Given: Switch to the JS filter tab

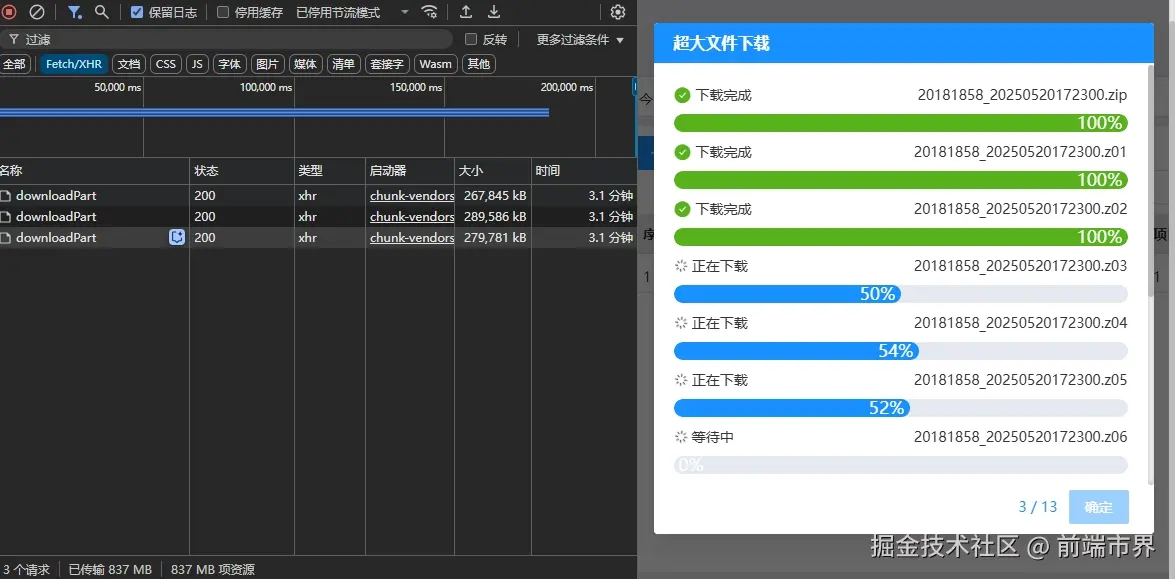Looking at the screenshot, I should coord(196,63).
